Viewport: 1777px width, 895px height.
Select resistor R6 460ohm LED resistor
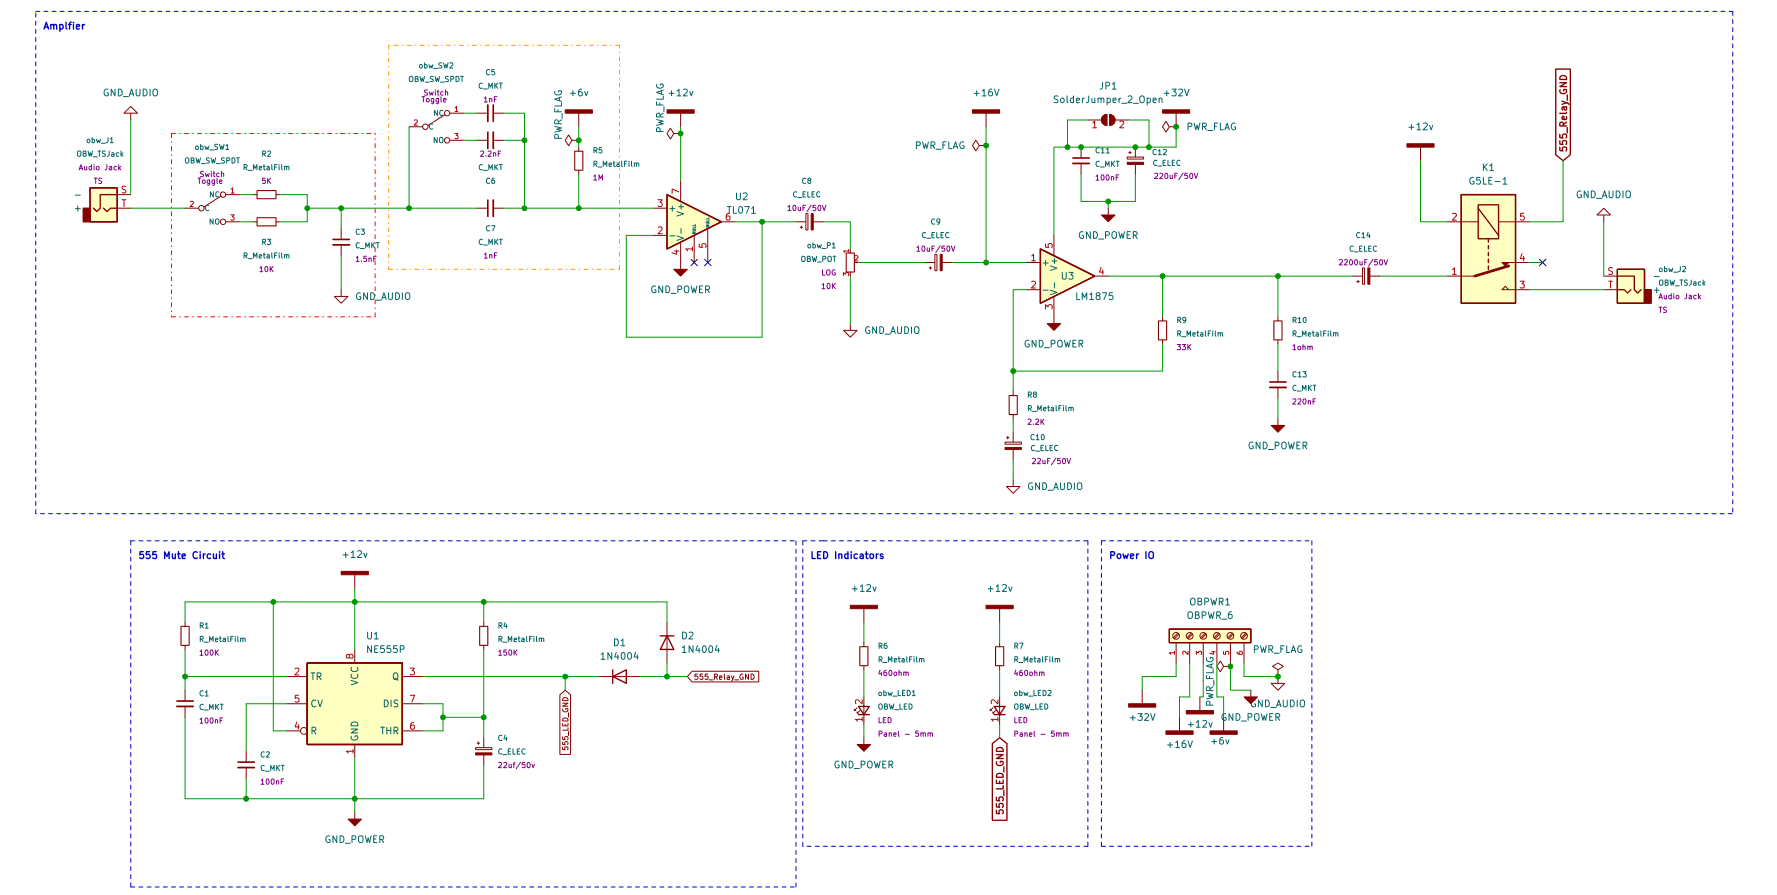863,656
